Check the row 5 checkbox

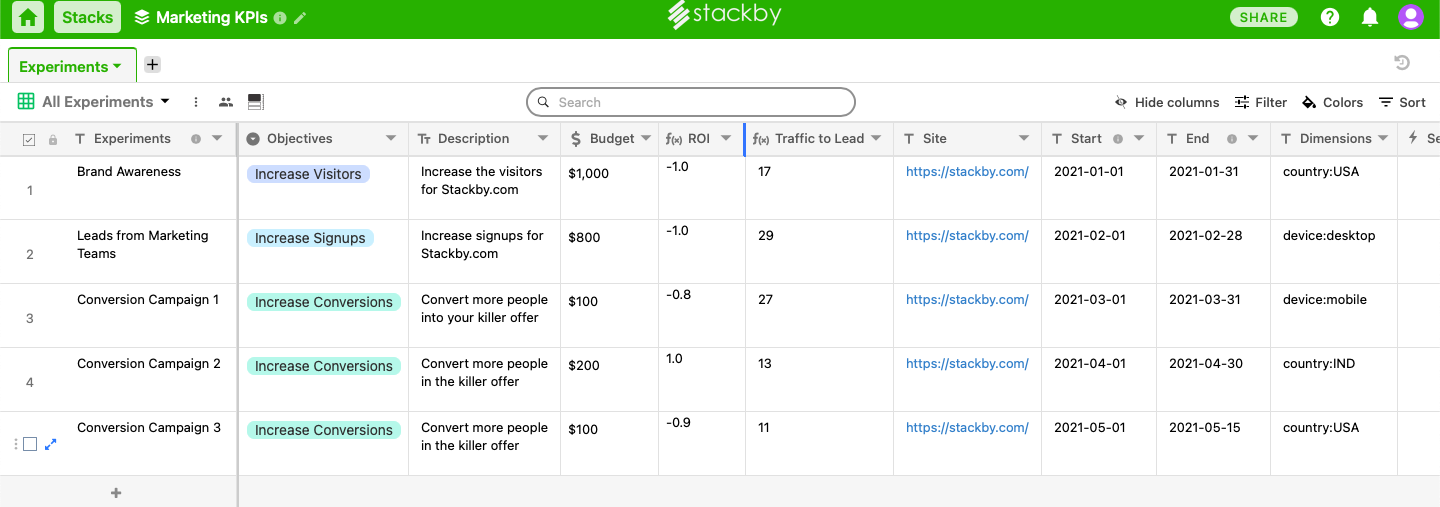click(x=30, y=444)
